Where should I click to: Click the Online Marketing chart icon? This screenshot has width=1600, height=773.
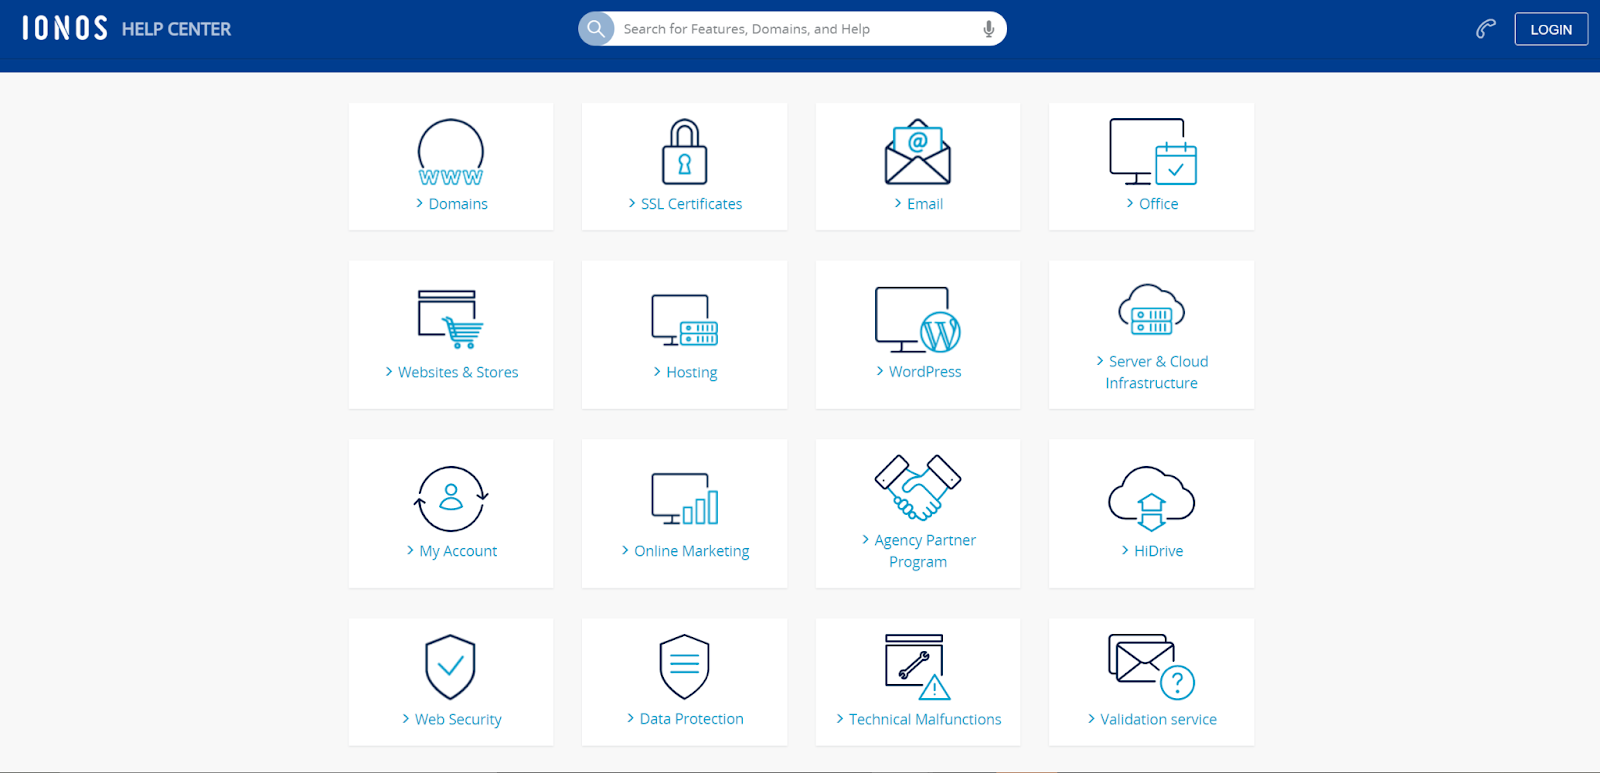(x=685, y=499)
